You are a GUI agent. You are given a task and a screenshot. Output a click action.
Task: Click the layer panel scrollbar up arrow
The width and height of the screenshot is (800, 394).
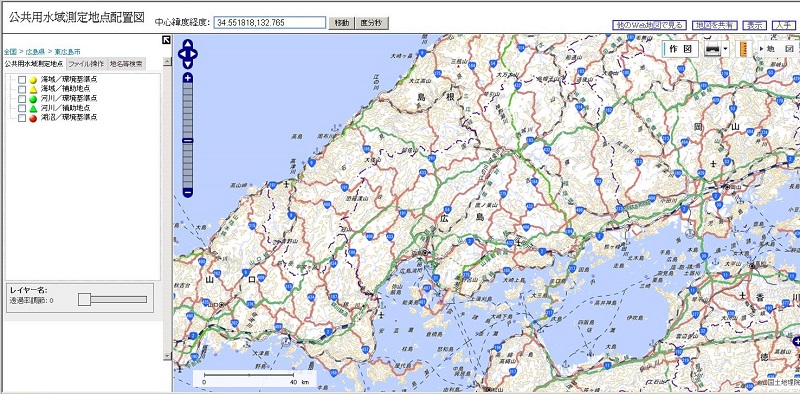pyautogui.click(x=167, y=61)
